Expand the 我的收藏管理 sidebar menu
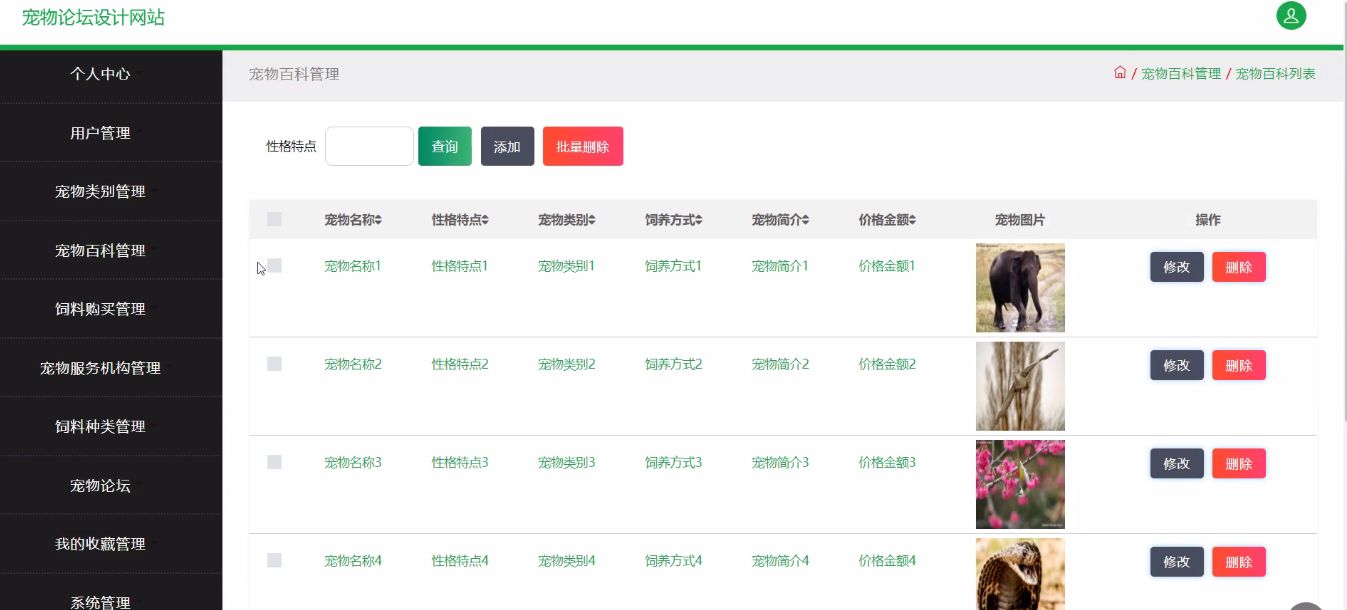Viewport: 1347px width, 610px height. click(x=100, y=544)
